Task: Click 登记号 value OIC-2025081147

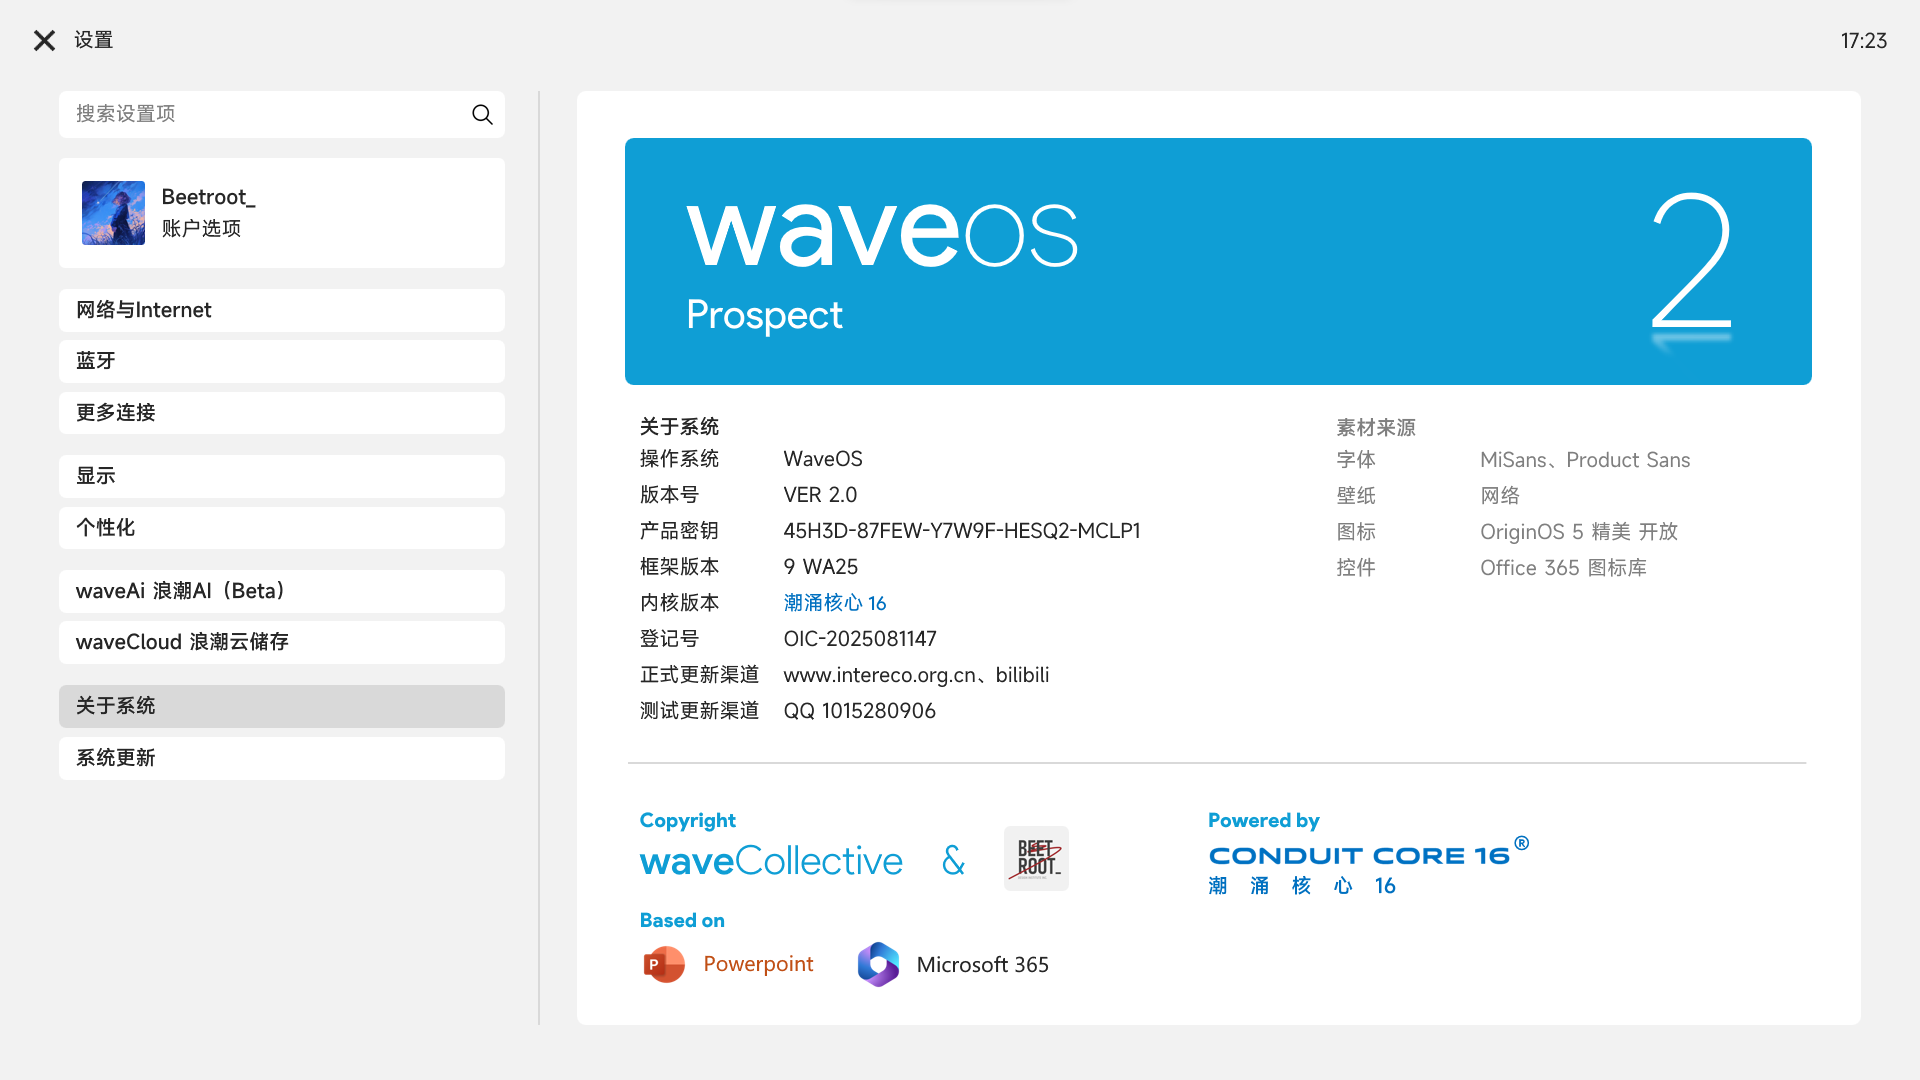Action: pyautogui.click(x=860, y=639)
